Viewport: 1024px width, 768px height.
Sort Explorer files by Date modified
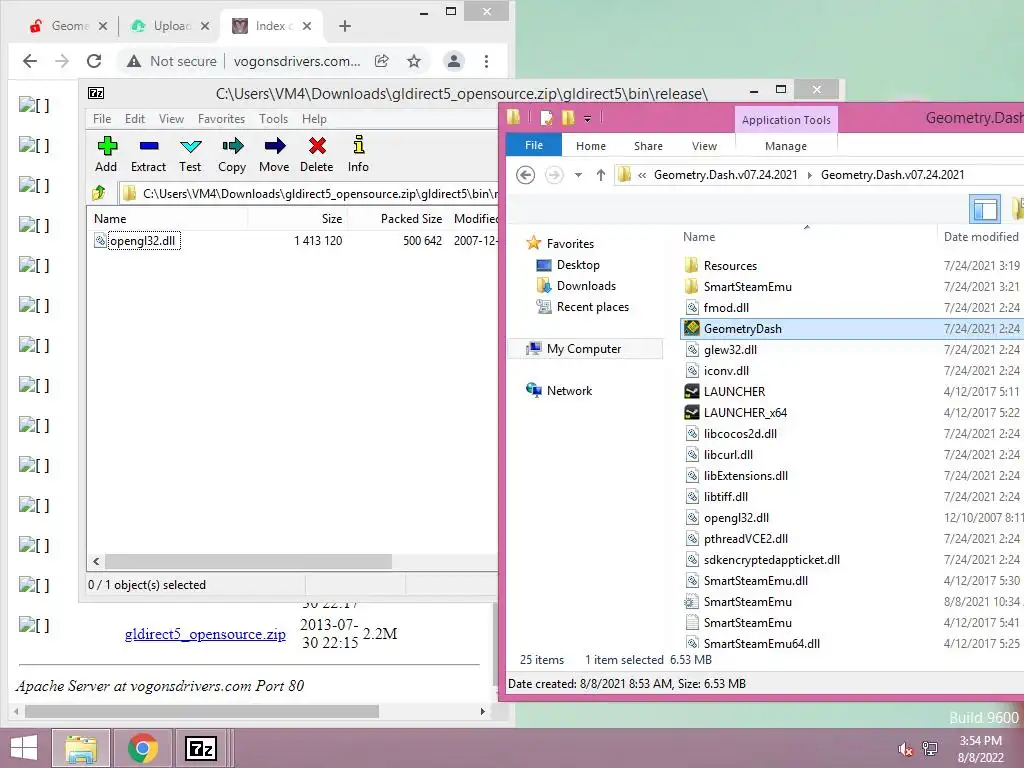pos(980,236)
